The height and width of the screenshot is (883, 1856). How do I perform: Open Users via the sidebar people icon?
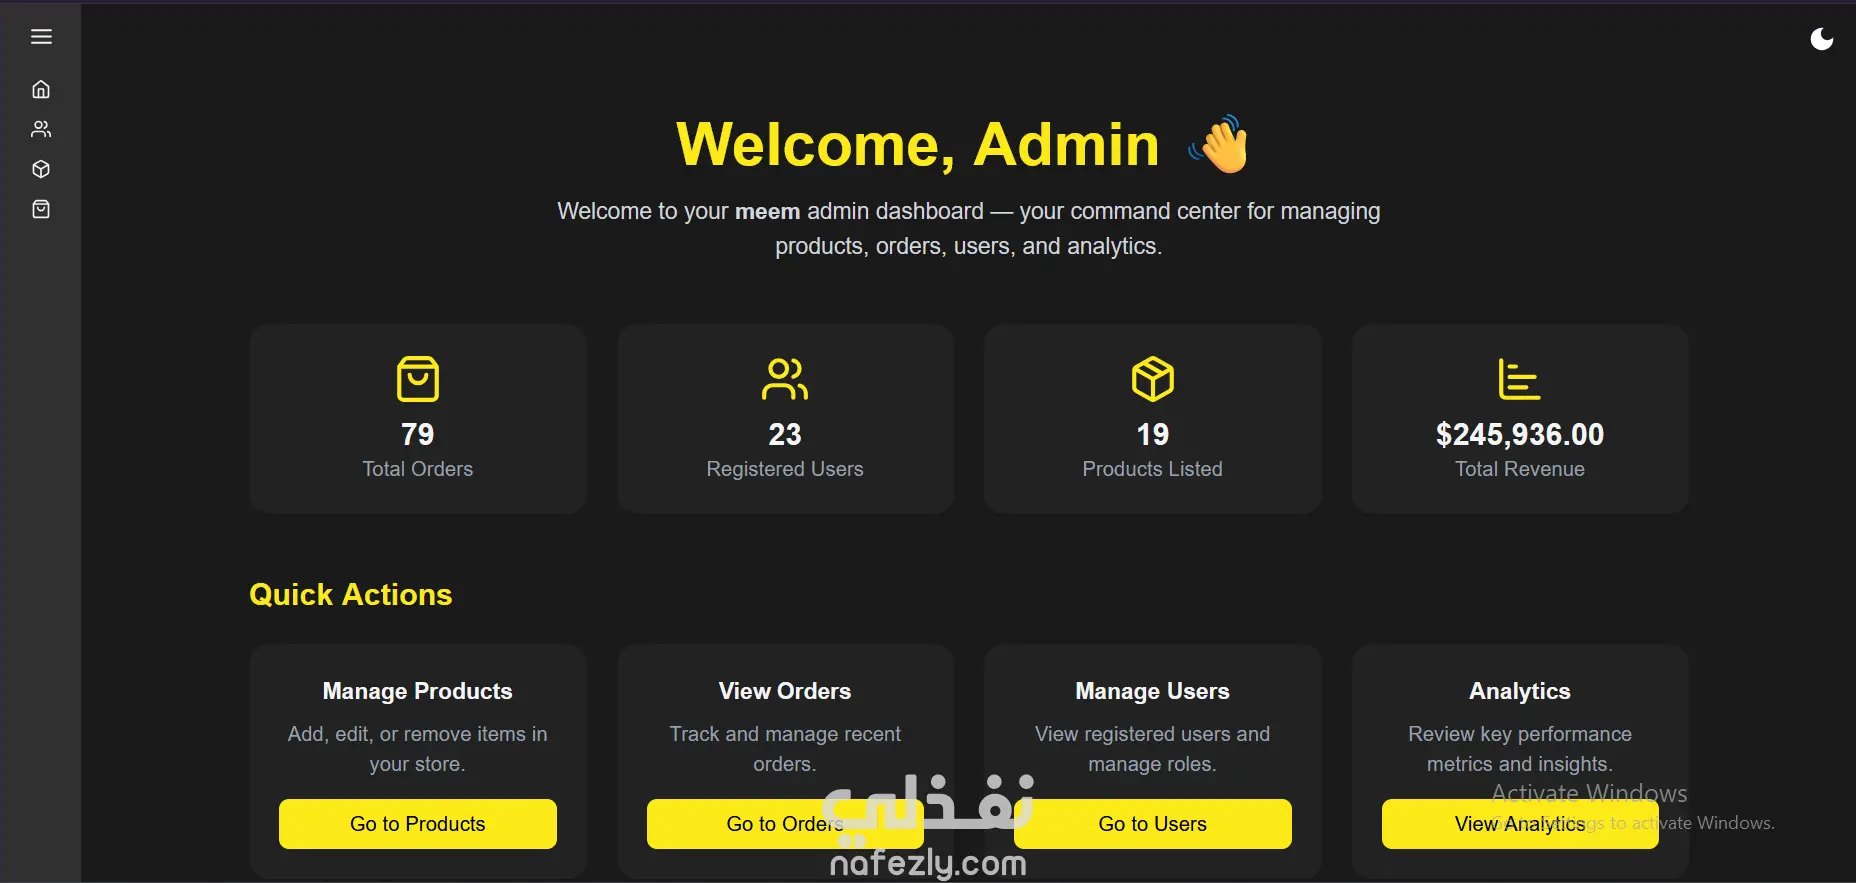[x=41, y=129]
